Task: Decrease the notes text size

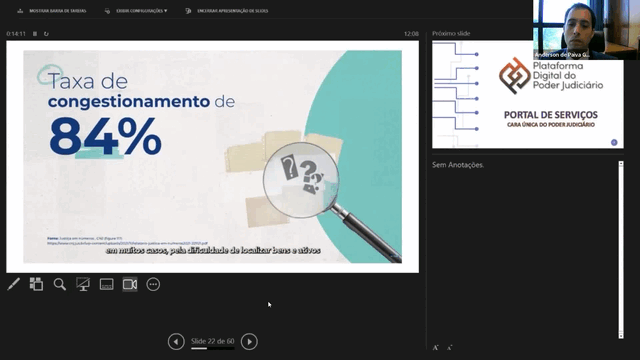Action: [x=449, y=348]
